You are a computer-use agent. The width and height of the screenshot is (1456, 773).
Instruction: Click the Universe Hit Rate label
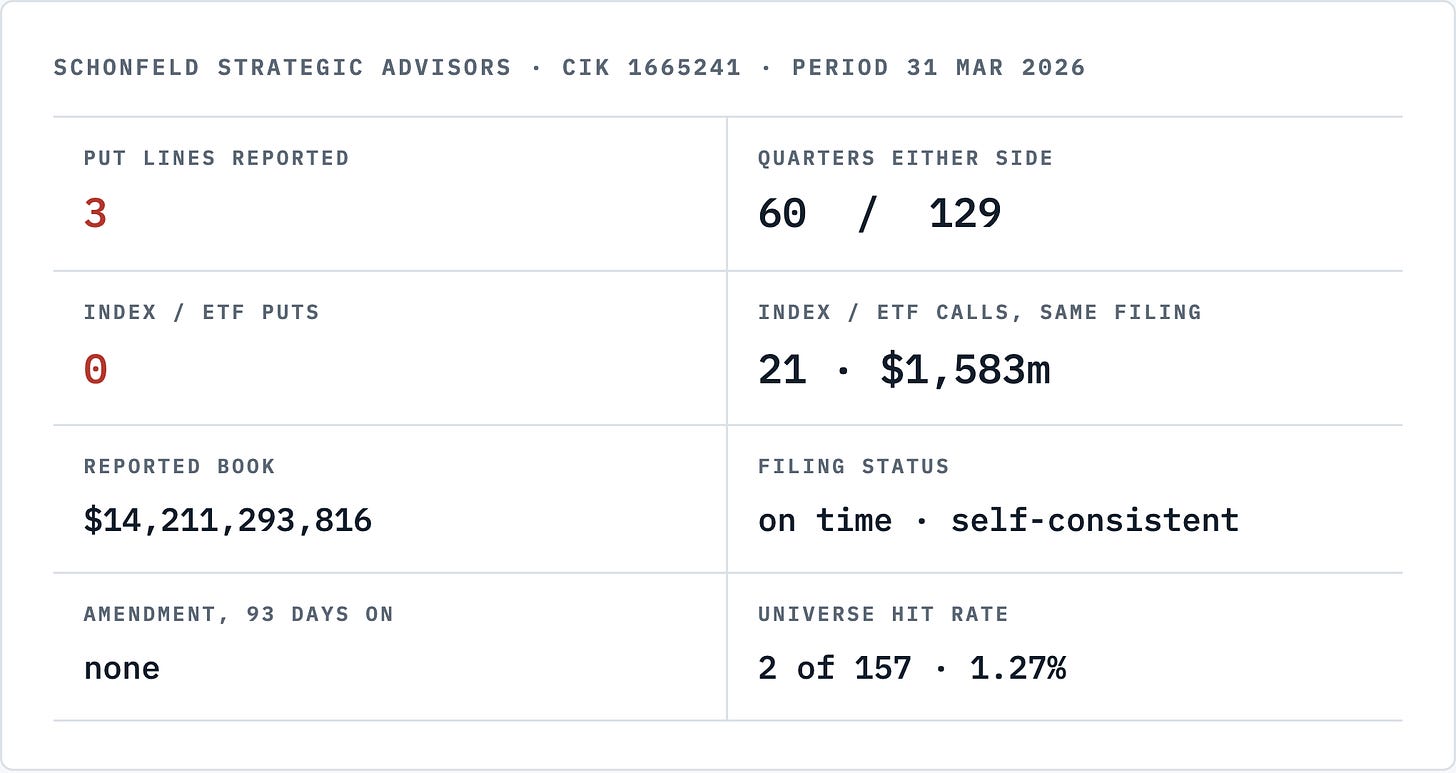pos(883,614)
